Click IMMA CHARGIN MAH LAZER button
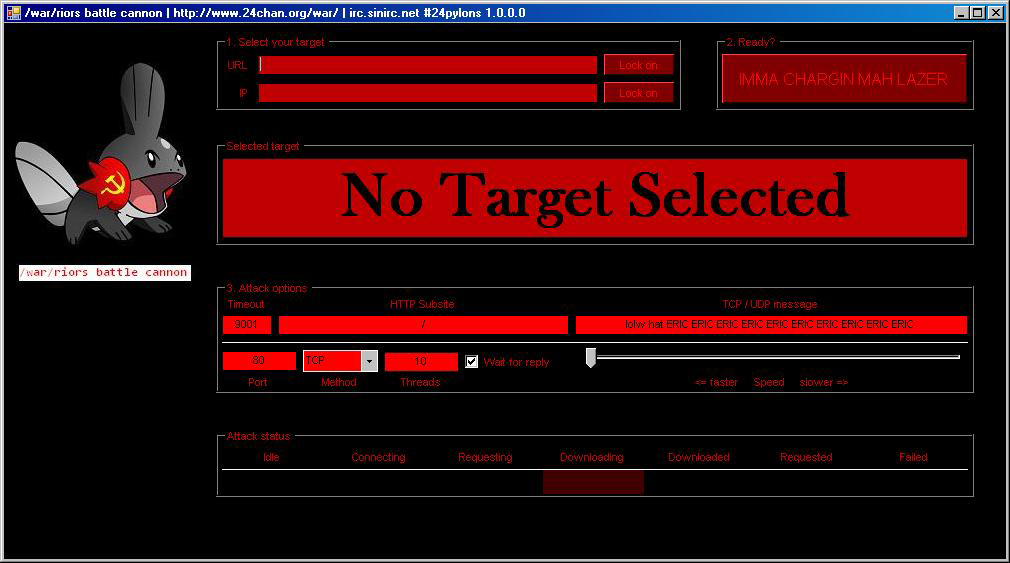1010x563 pixels. point(843,79)
